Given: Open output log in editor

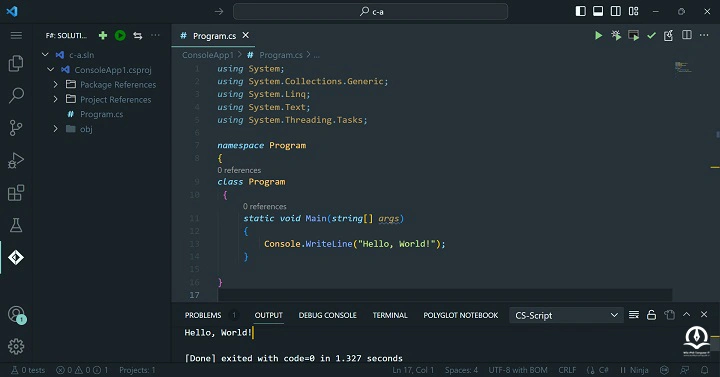Looking at the screenshot, I should 669,315.
